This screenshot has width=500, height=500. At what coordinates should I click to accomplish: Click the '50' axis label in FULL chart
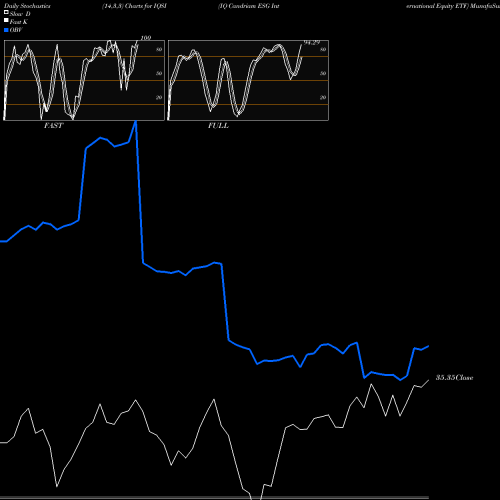323,73
